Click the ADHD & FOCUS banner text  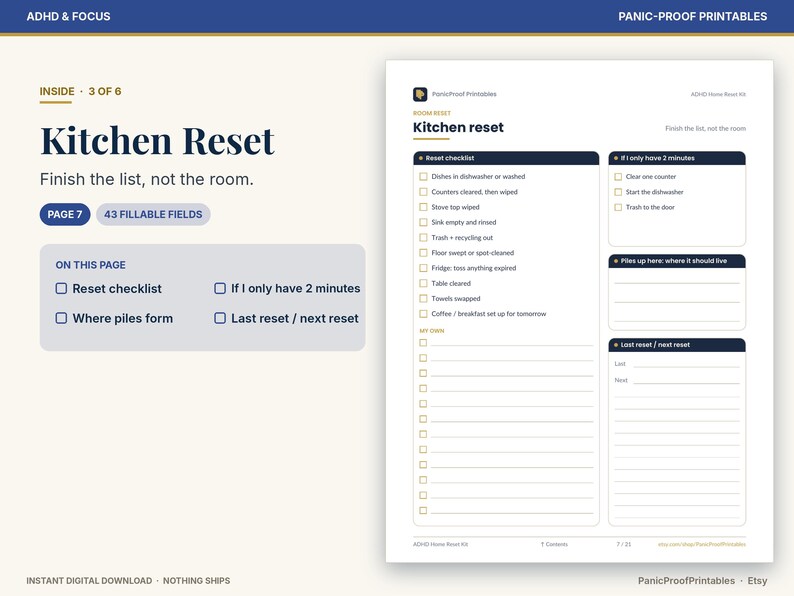68,16
